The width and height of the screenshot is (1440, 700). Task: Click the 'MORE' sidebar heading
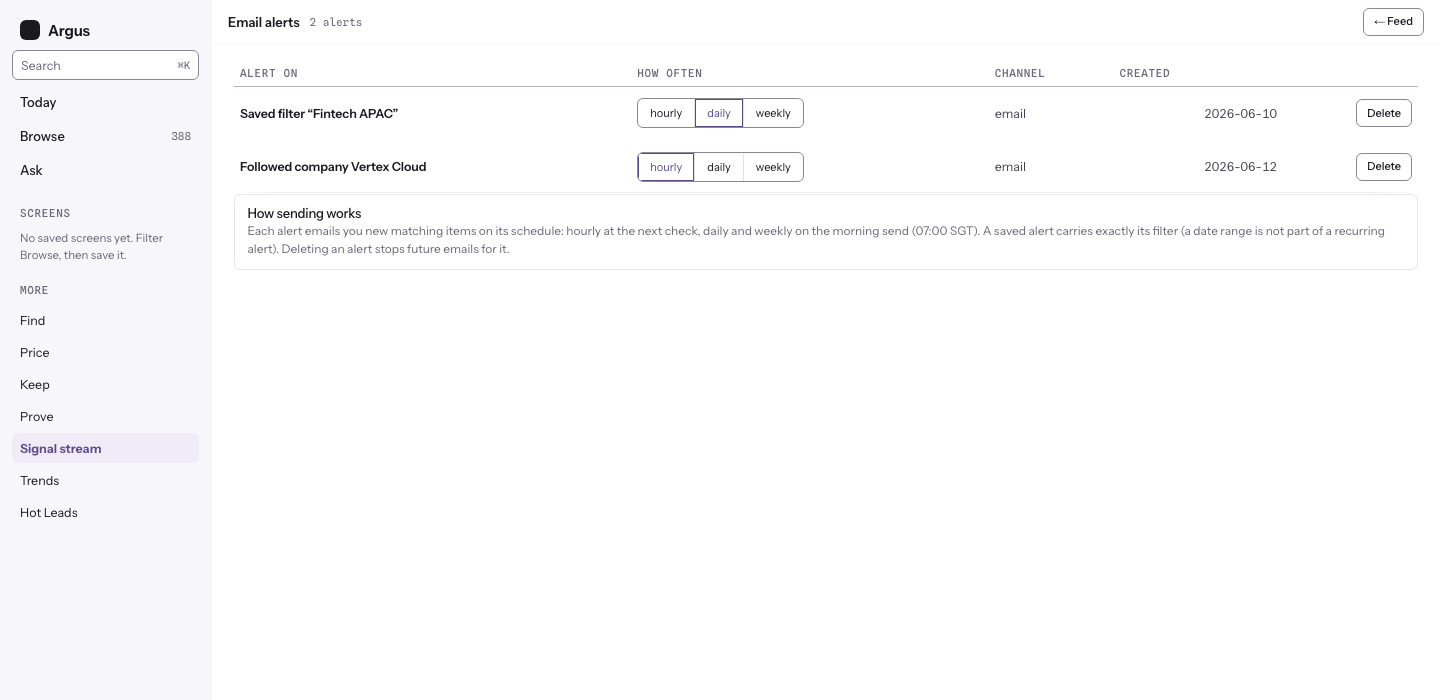(x=34, y=291)
